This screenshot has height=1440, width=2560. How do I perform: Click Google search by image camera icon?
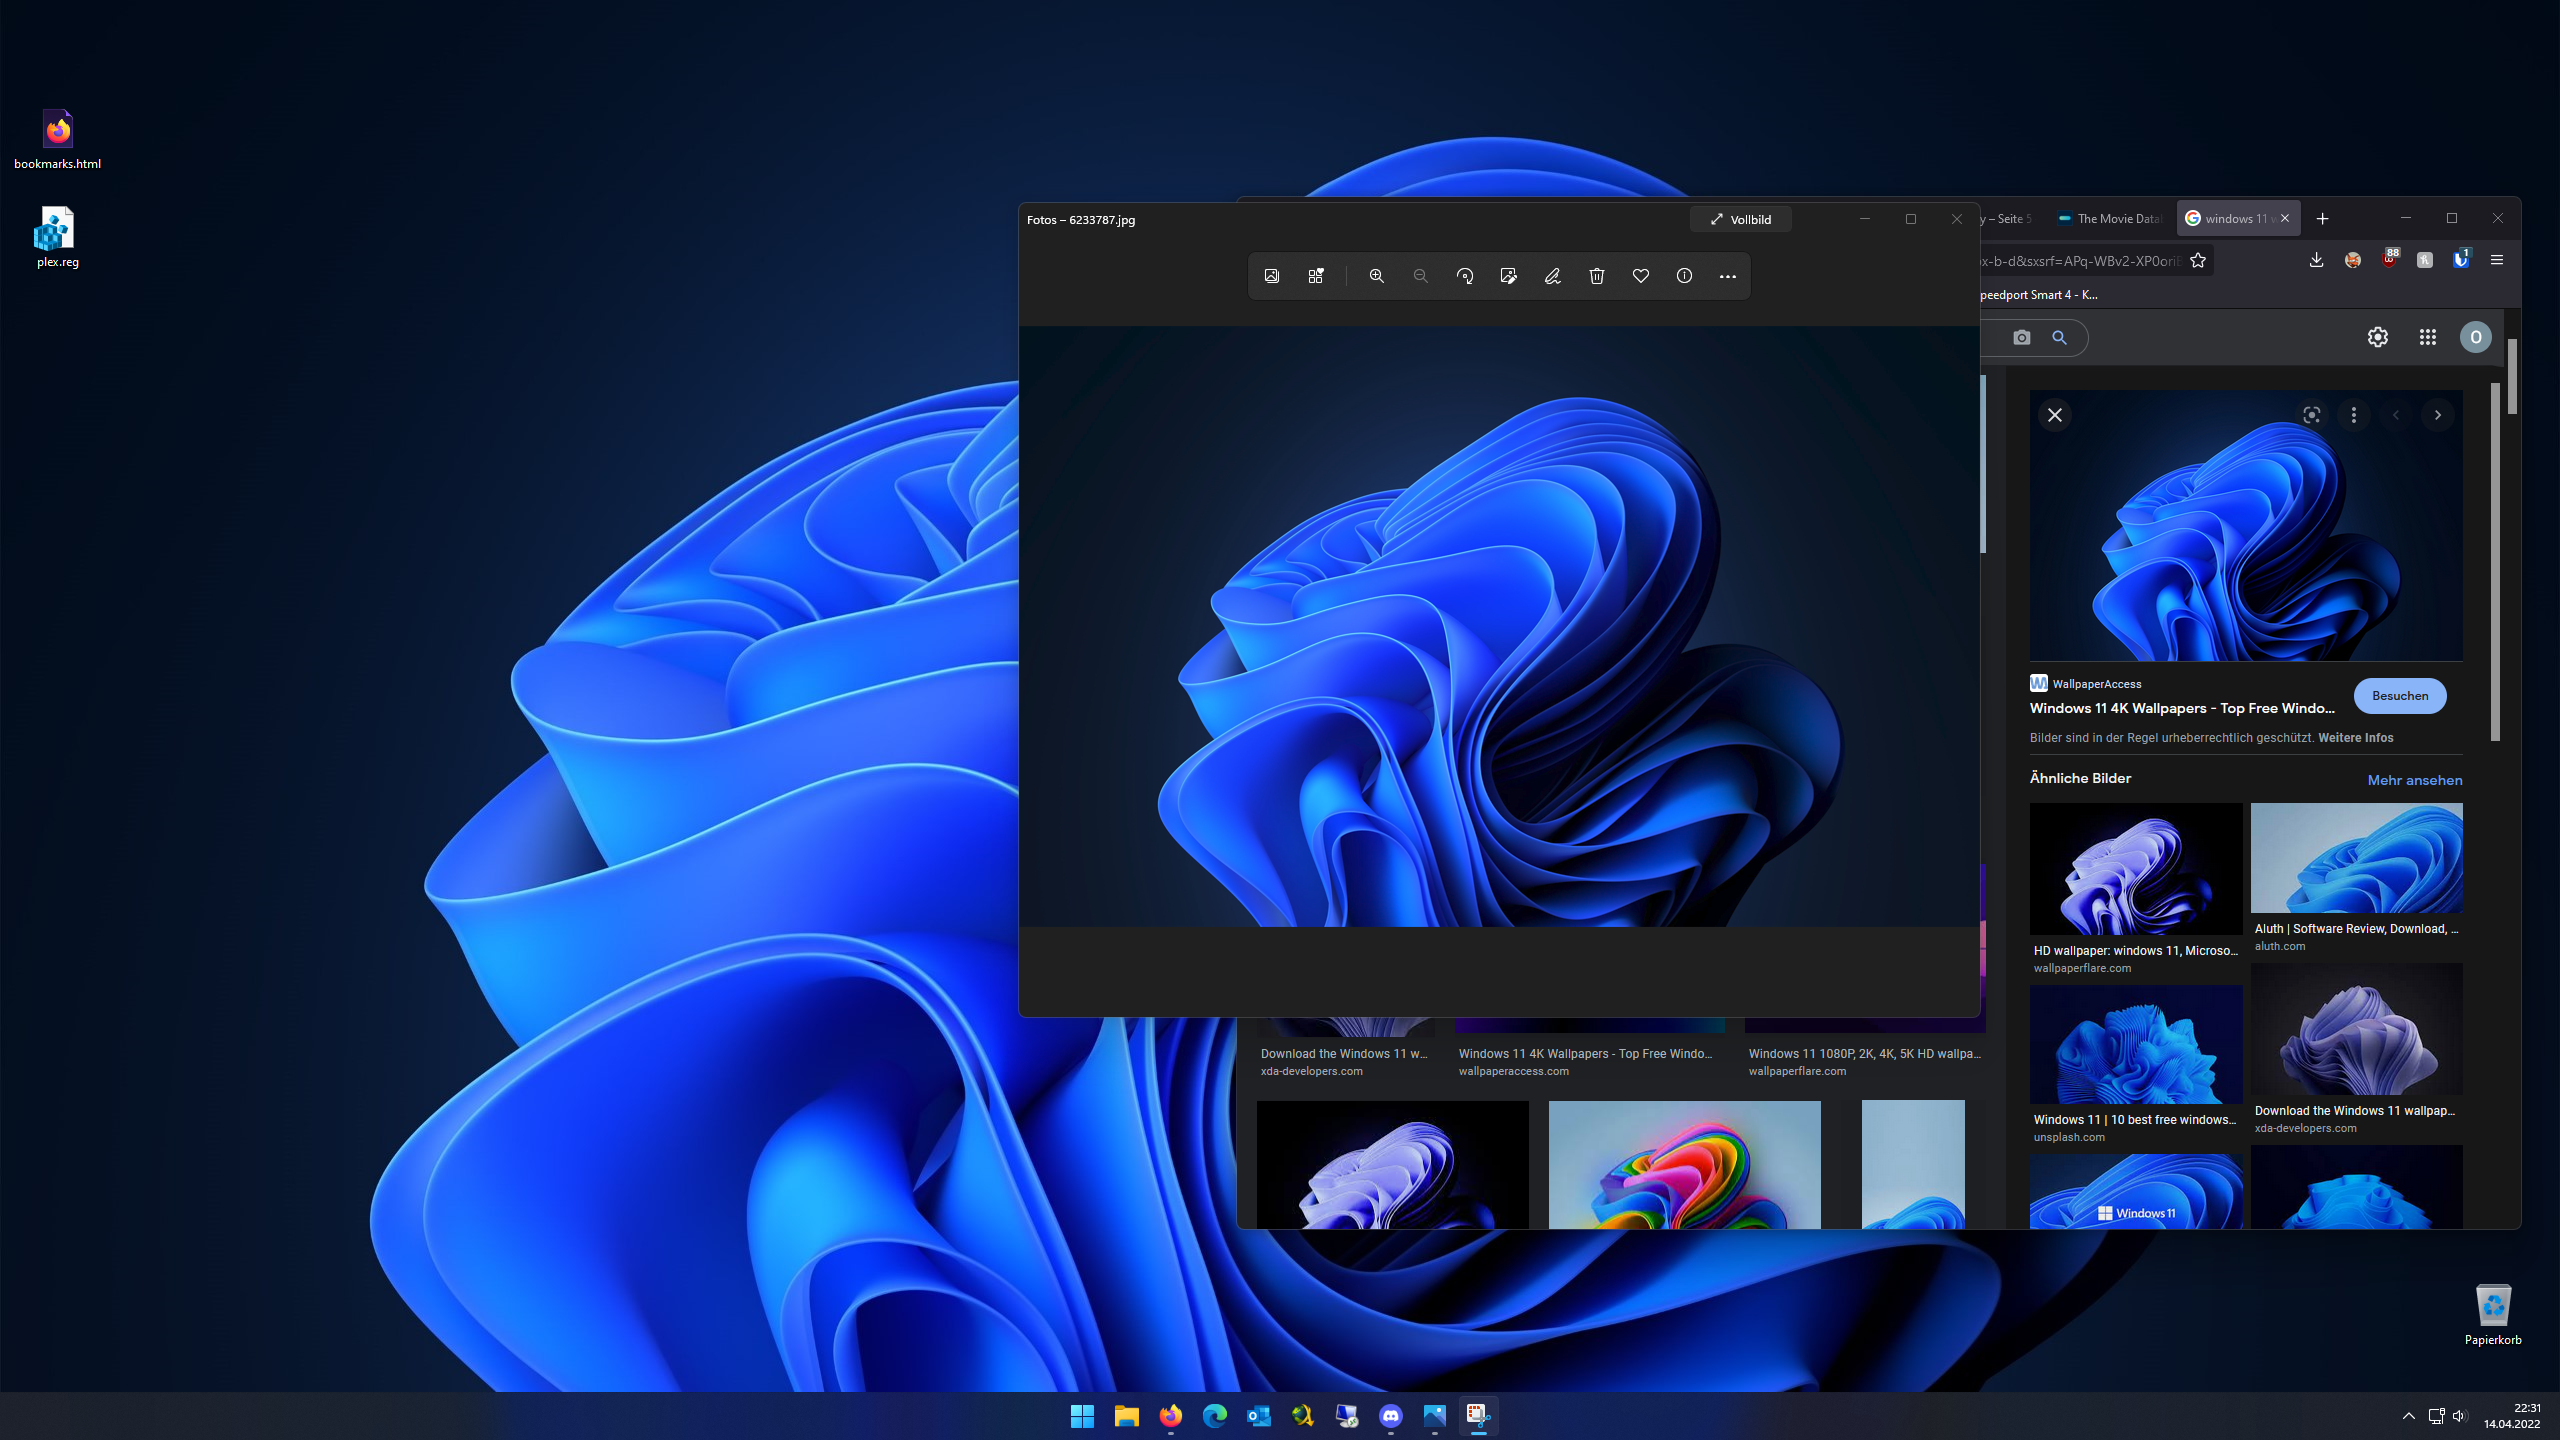tap(2021, 338)
